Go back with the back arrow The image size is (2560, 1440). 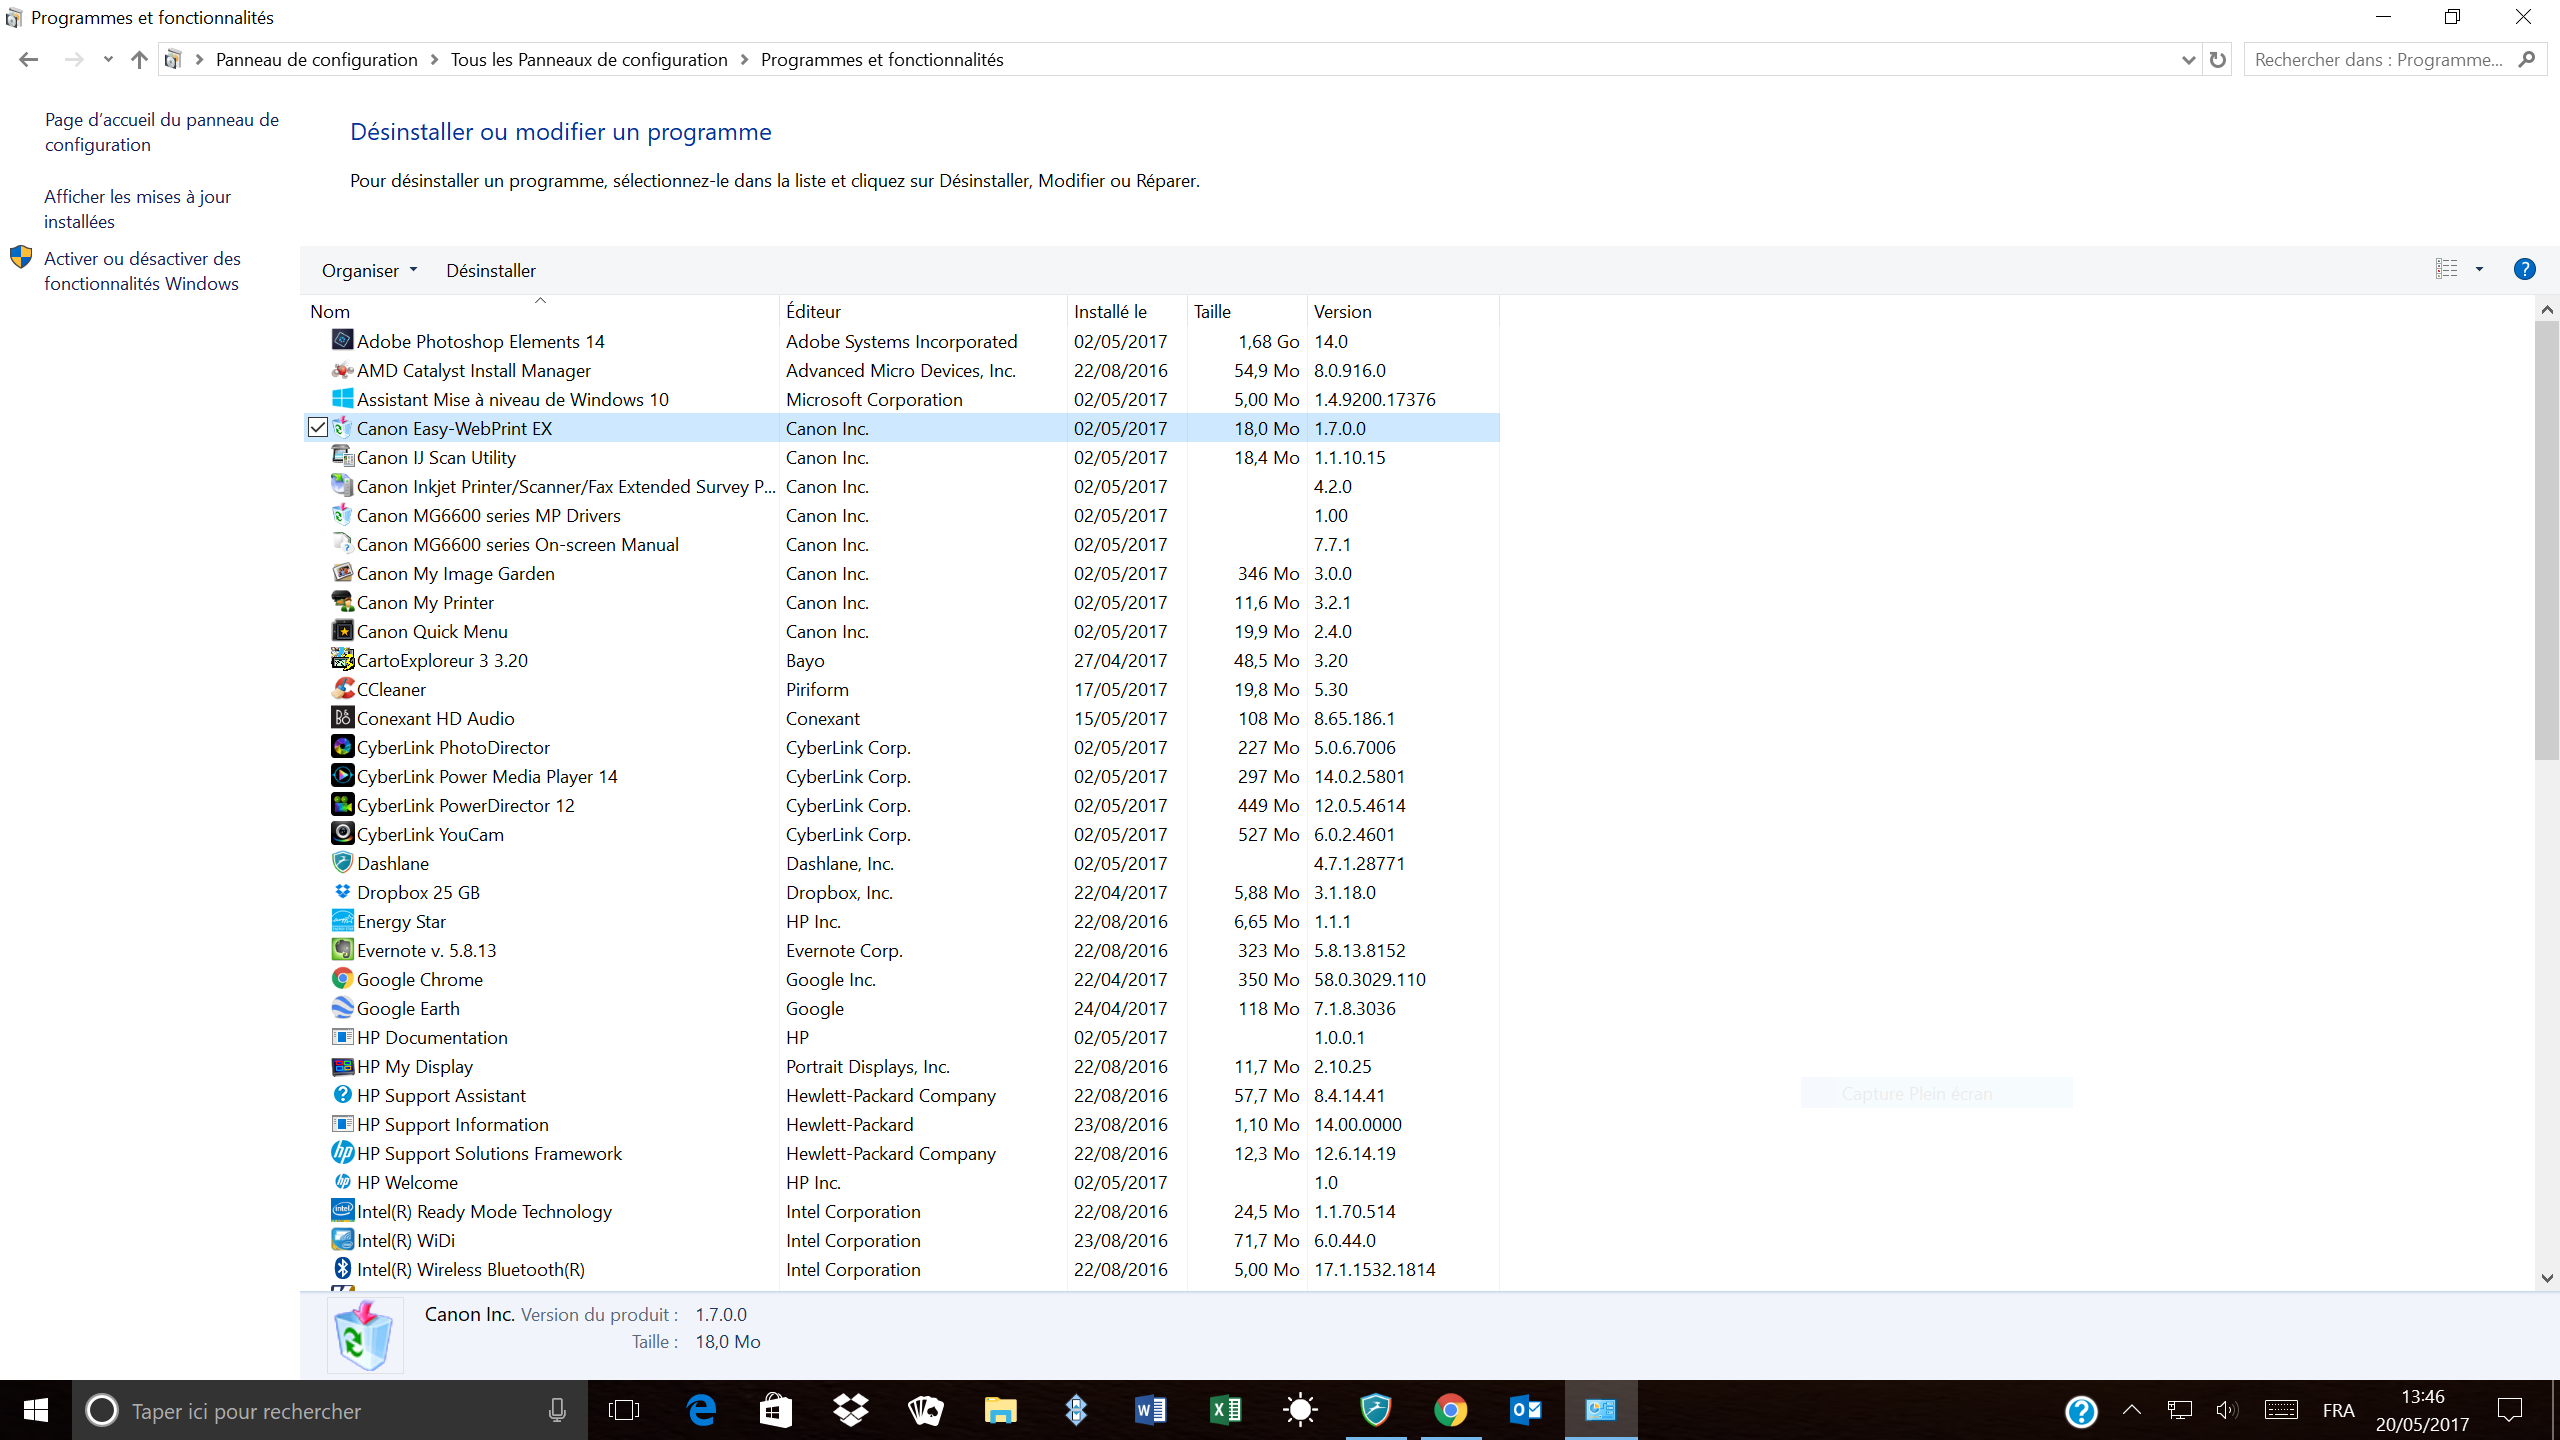[28, 60]
